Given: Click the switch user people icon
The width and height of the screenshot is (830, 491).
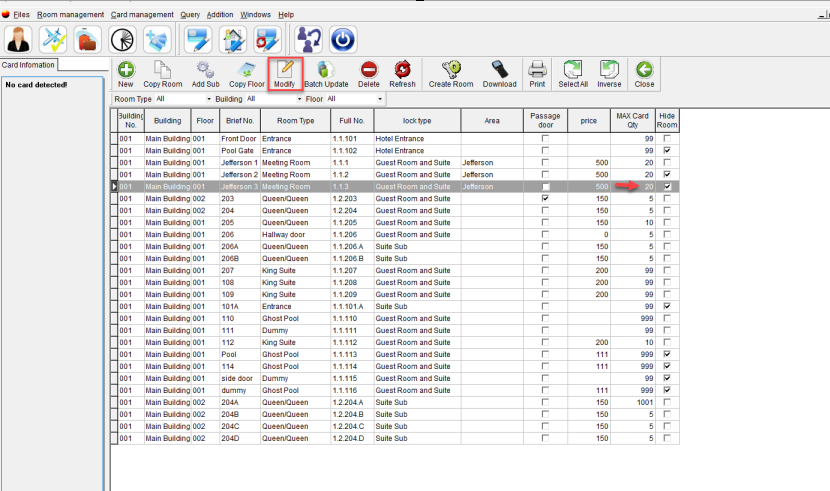Looking at the screenshot, I should click(x=309, y=40).
